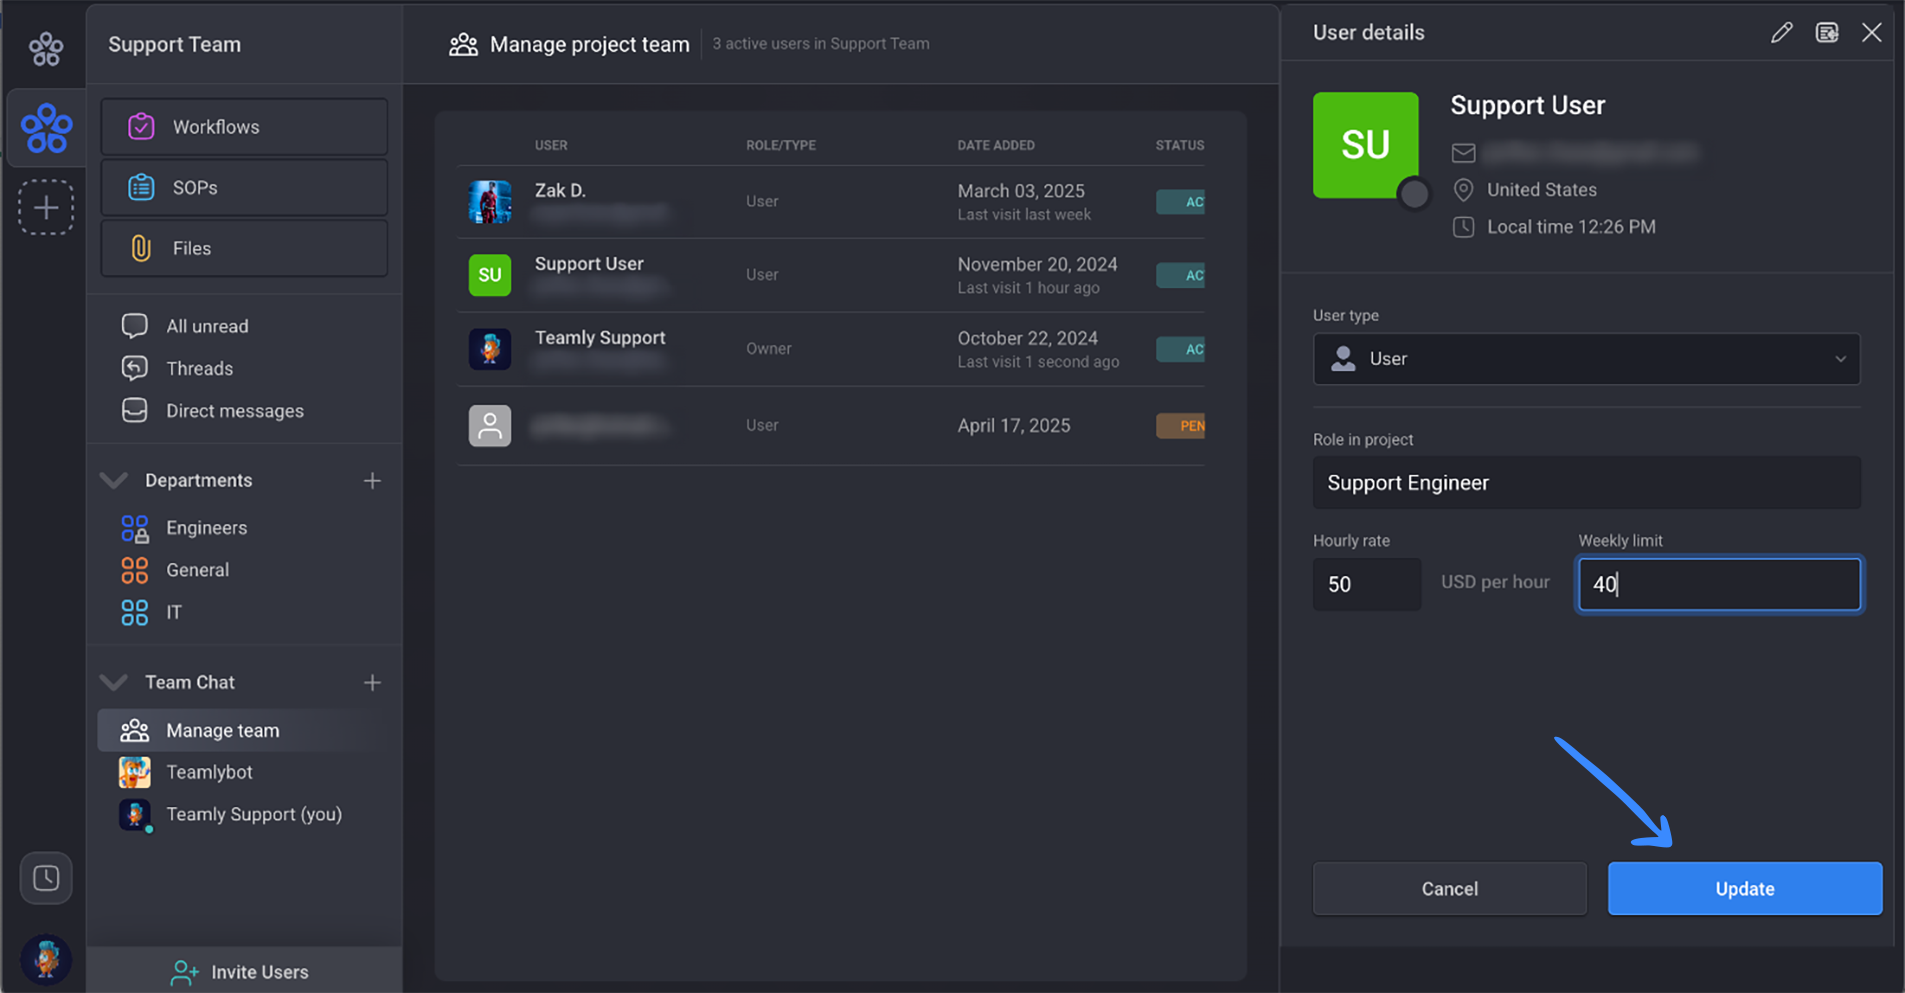The image size is (1905, 993).
Task: Click the Direct messages inbox icon
Action: (134, 410)
